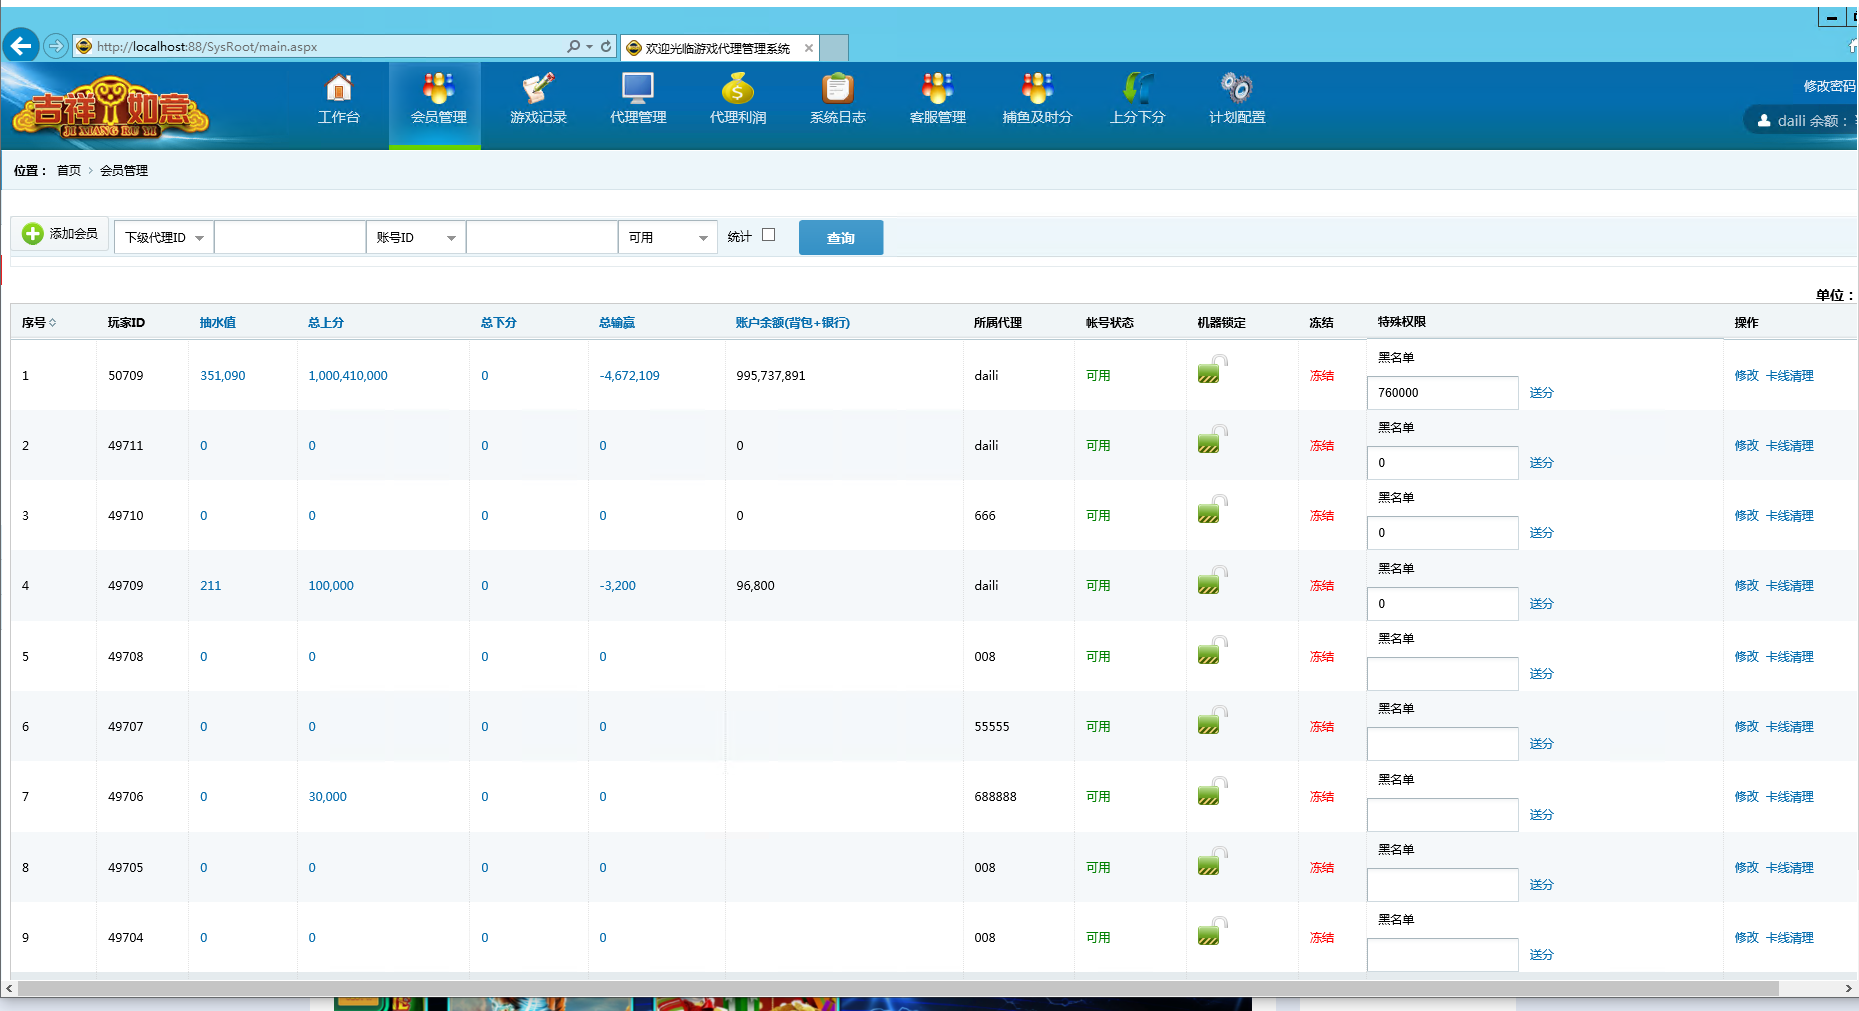The image size is (1859, 1011).
Task: Open 计划配置 gears icon
Action: [1236, 89]
